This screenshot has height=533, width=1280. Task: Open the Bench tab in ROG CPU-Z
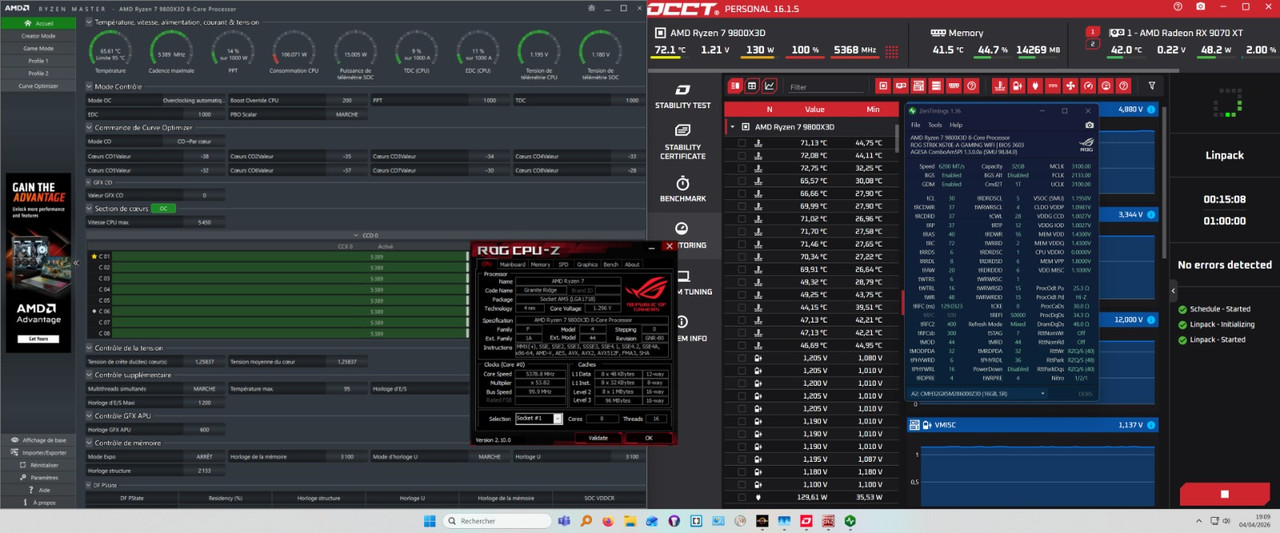(612, 265)
